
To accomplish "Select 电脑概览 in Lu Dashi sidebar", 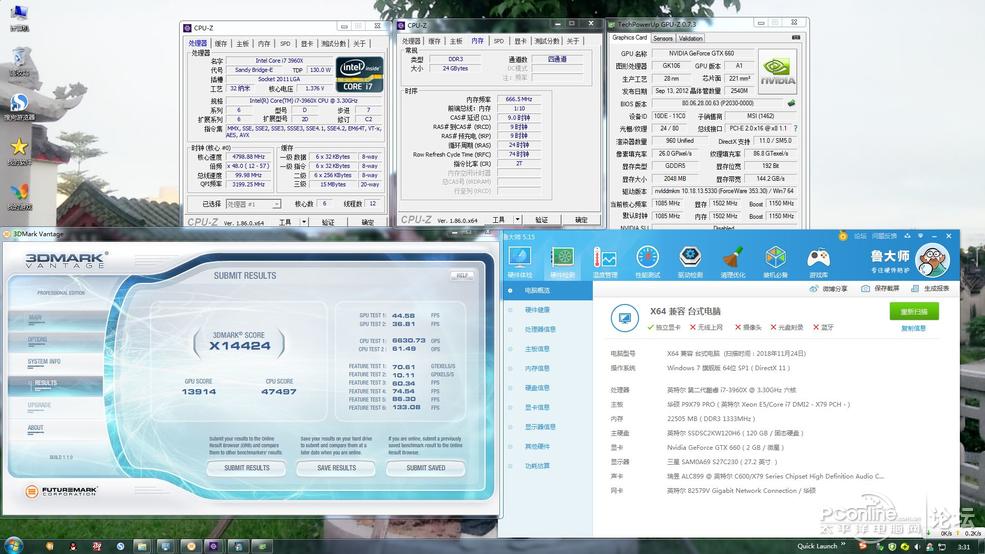I will (547, 290).
